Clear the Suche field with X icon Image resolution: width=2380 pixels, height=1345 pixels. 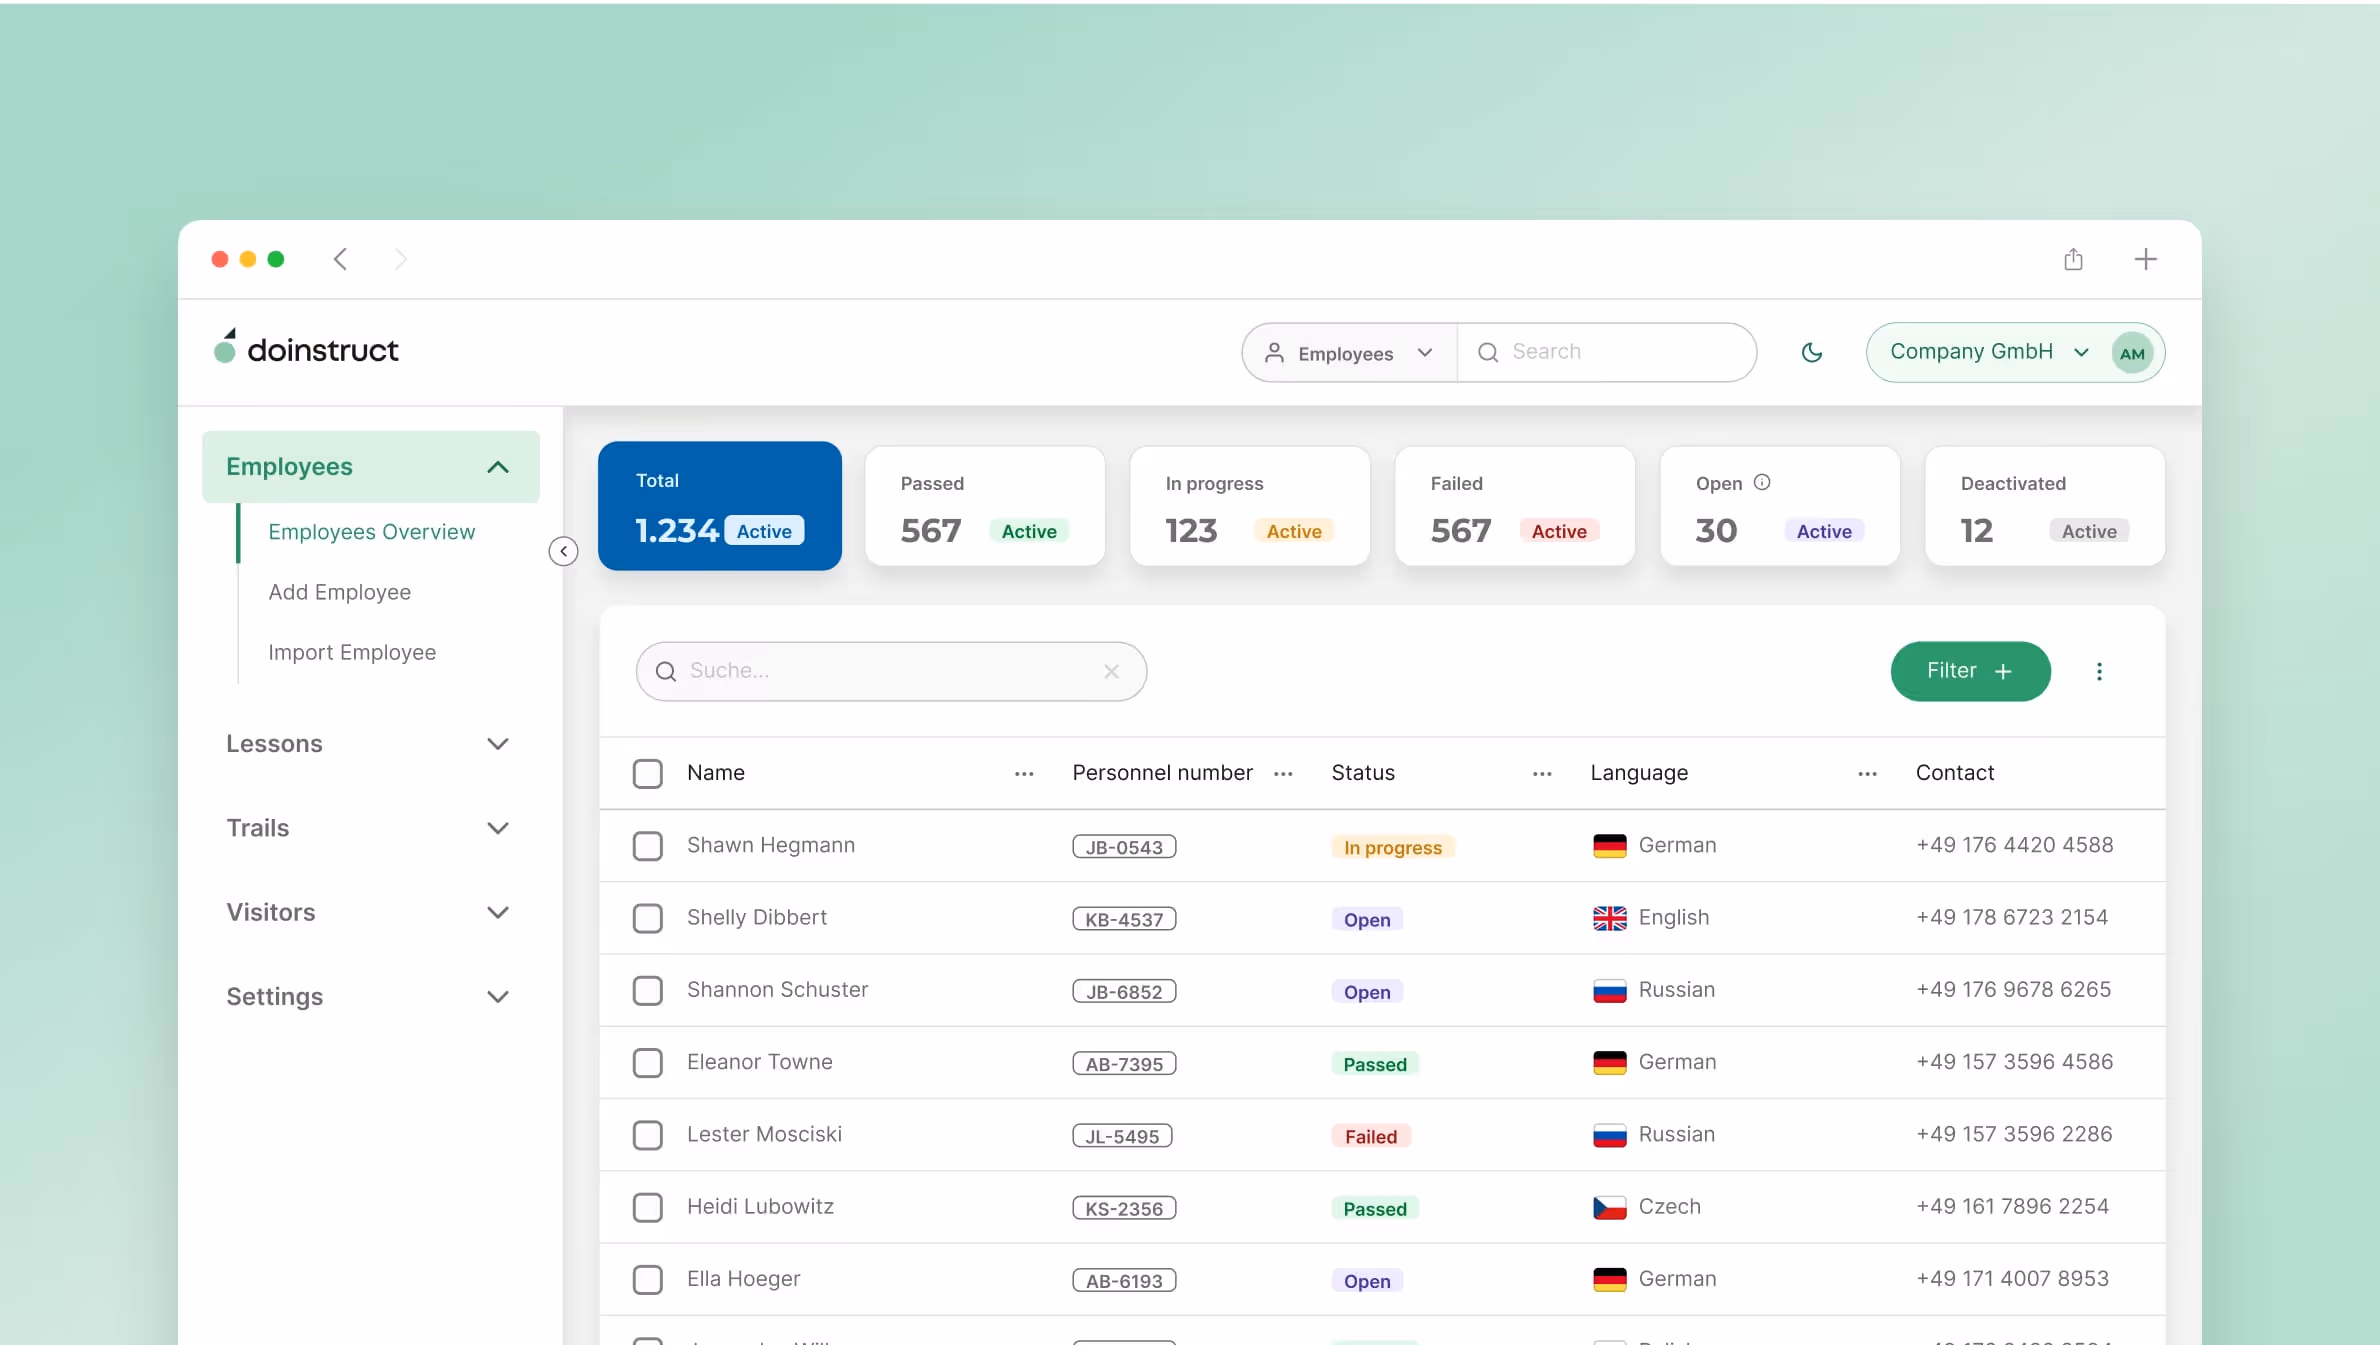coord(1111,671)
